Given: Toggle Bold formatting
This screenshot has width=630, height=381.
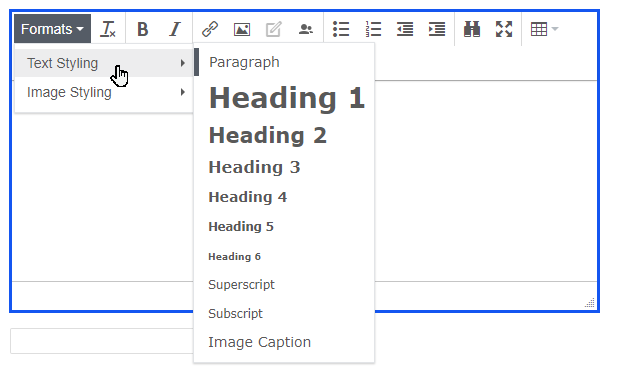Looking at the screenshot, I should [x=142, y=29].
